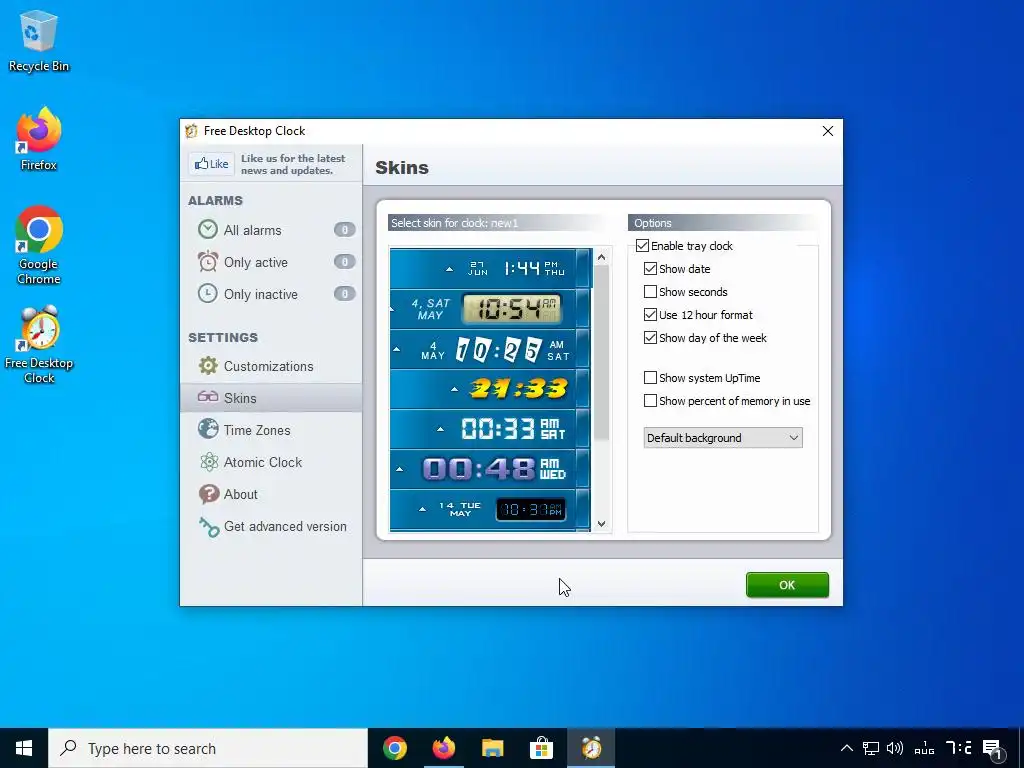Click the All alarms count badge
1024x768 pixels.
(x=345, y=230)
